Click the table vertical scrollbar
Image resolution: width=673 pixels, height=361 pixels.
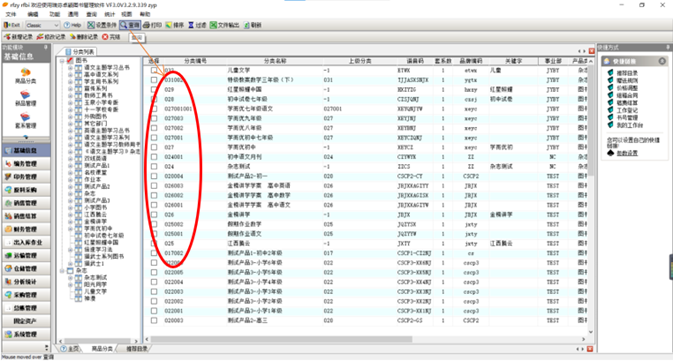(591, 121)
